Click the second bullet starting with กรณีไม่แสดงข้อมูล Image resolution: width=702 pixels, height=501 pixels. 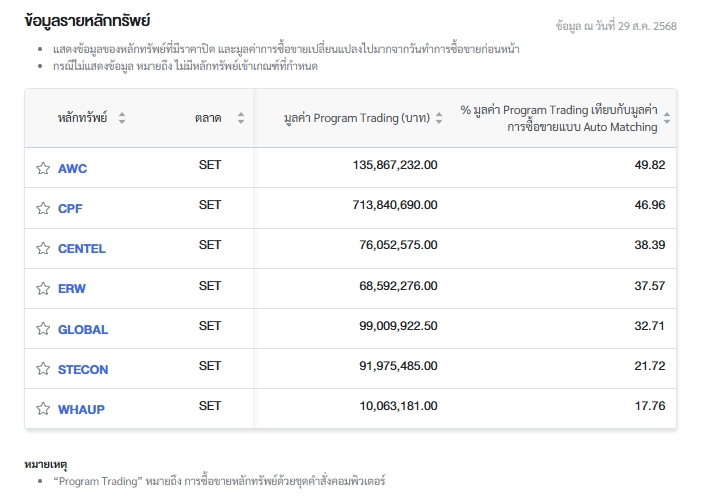(x=185, y=66)
